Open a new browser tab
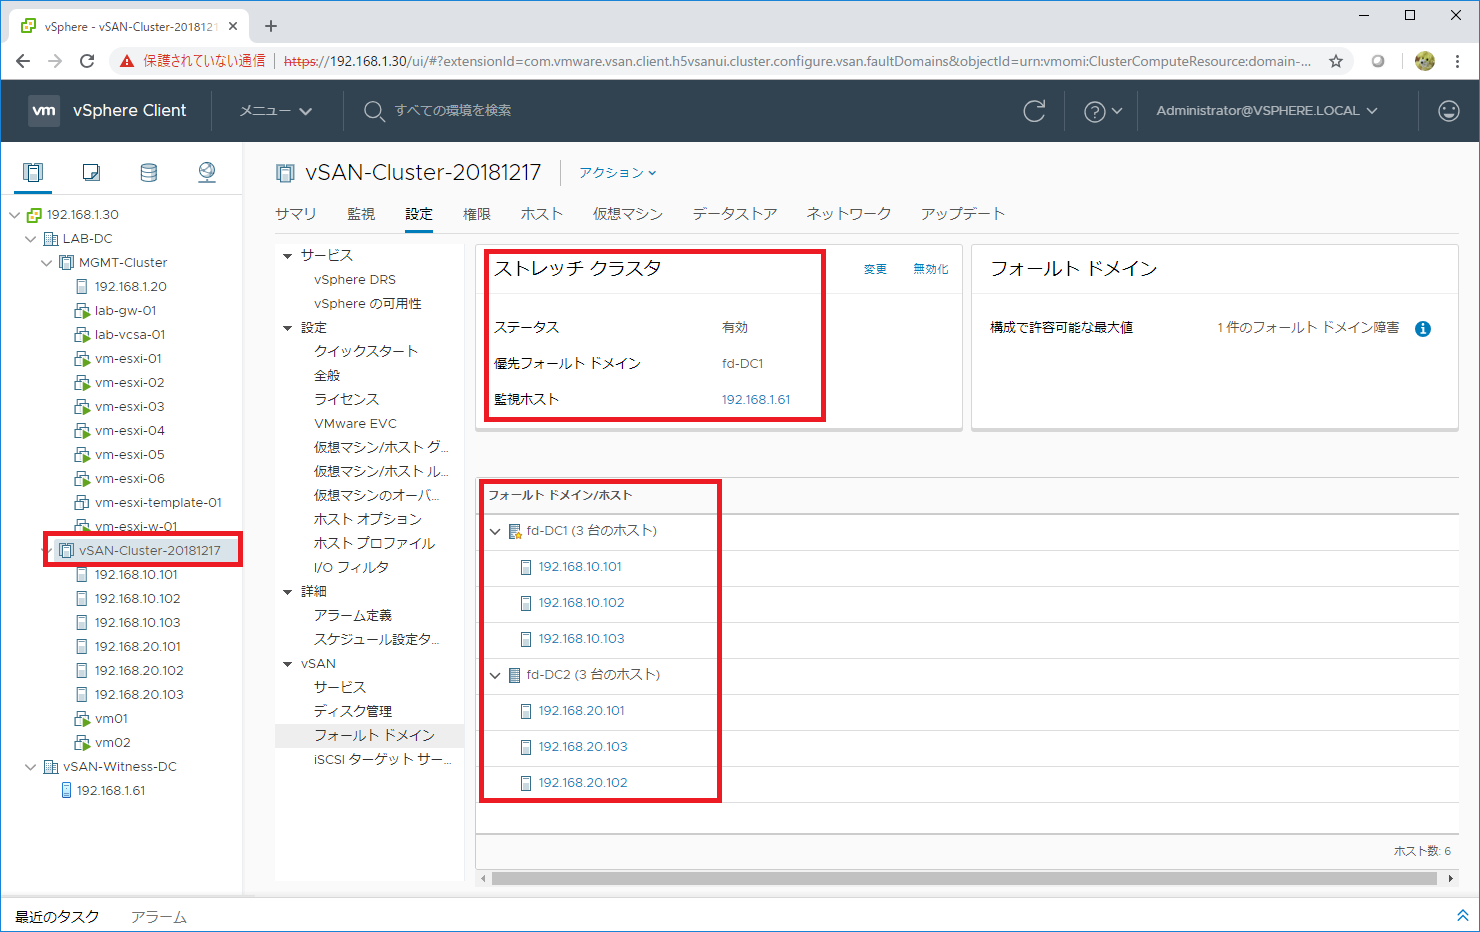 pos(270,26)
